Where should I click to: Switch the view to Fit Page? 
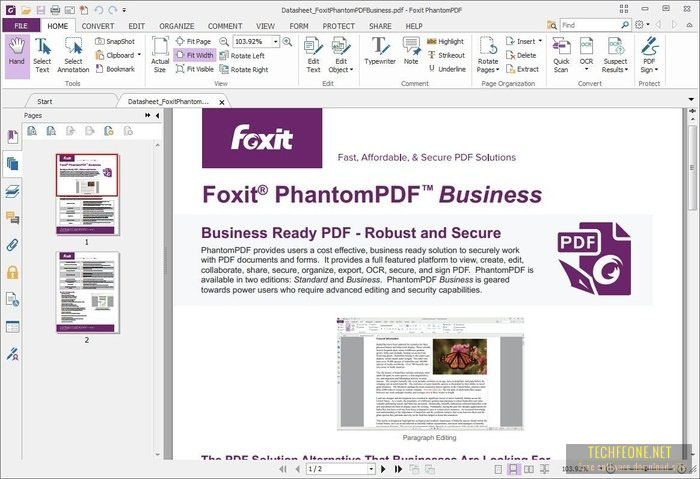[x=193, y=42]
